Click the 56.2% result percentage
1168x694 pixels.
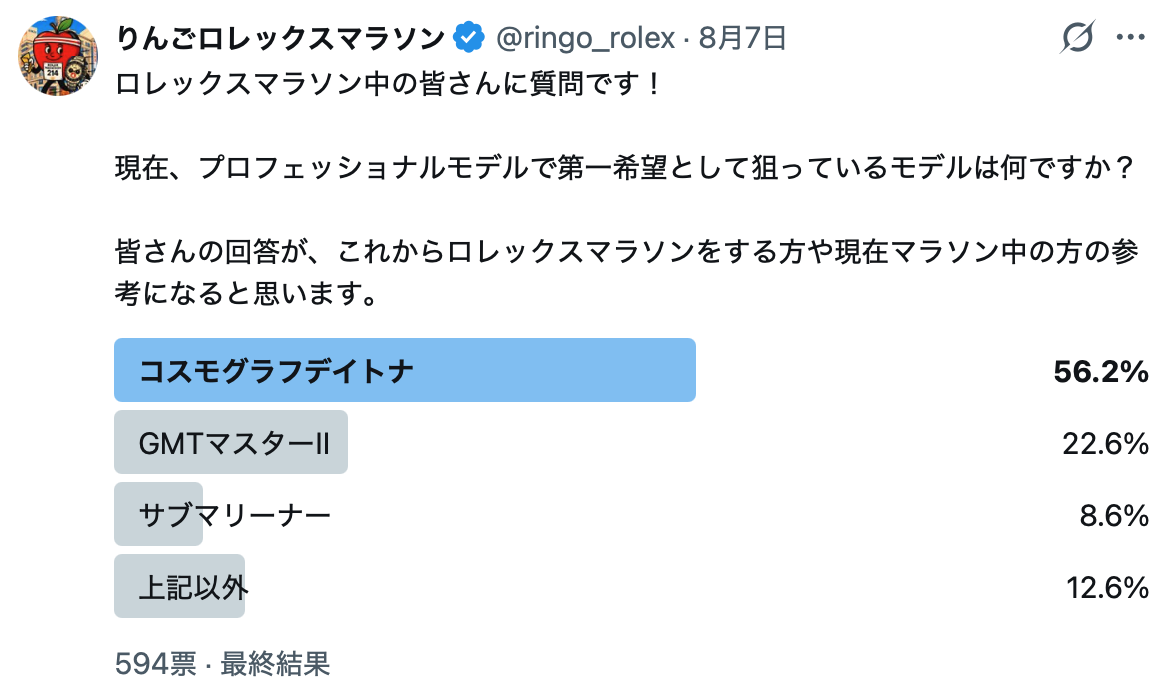[x=1101, y=371]
